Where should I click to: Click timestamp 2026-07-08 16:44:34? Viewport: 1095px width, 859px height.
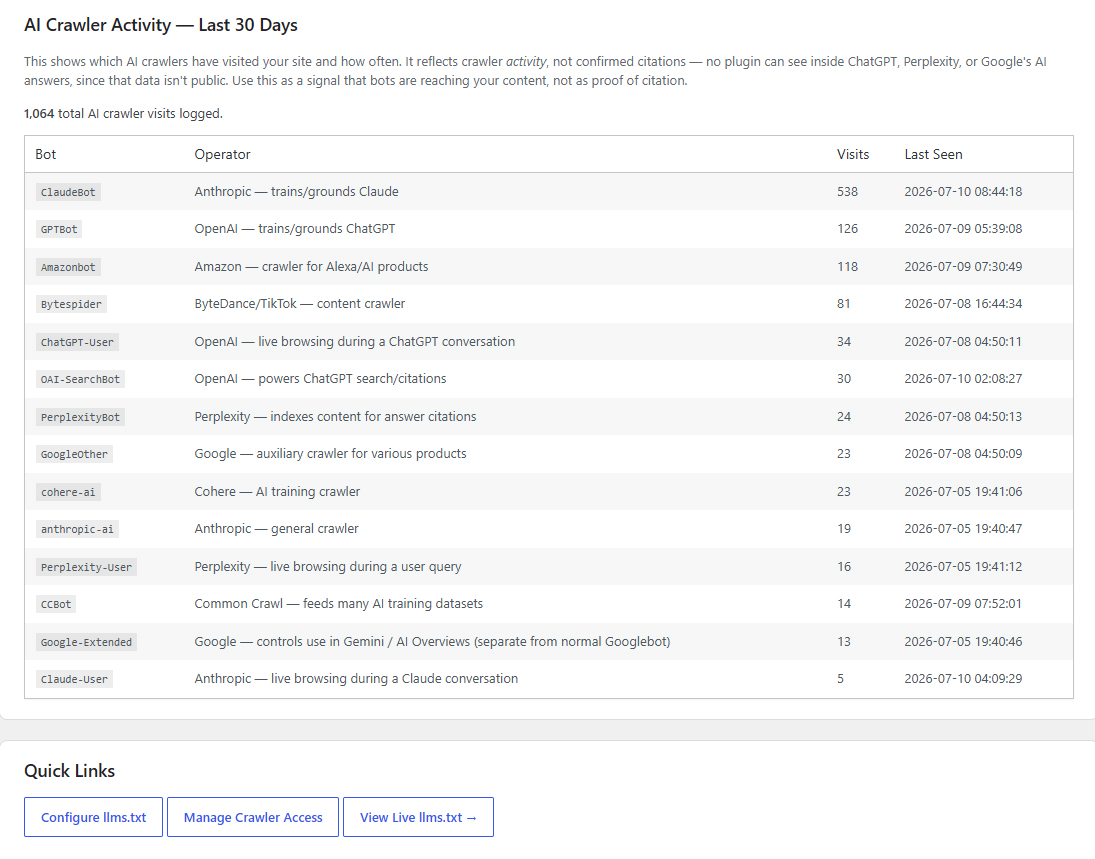coord(963,303)
